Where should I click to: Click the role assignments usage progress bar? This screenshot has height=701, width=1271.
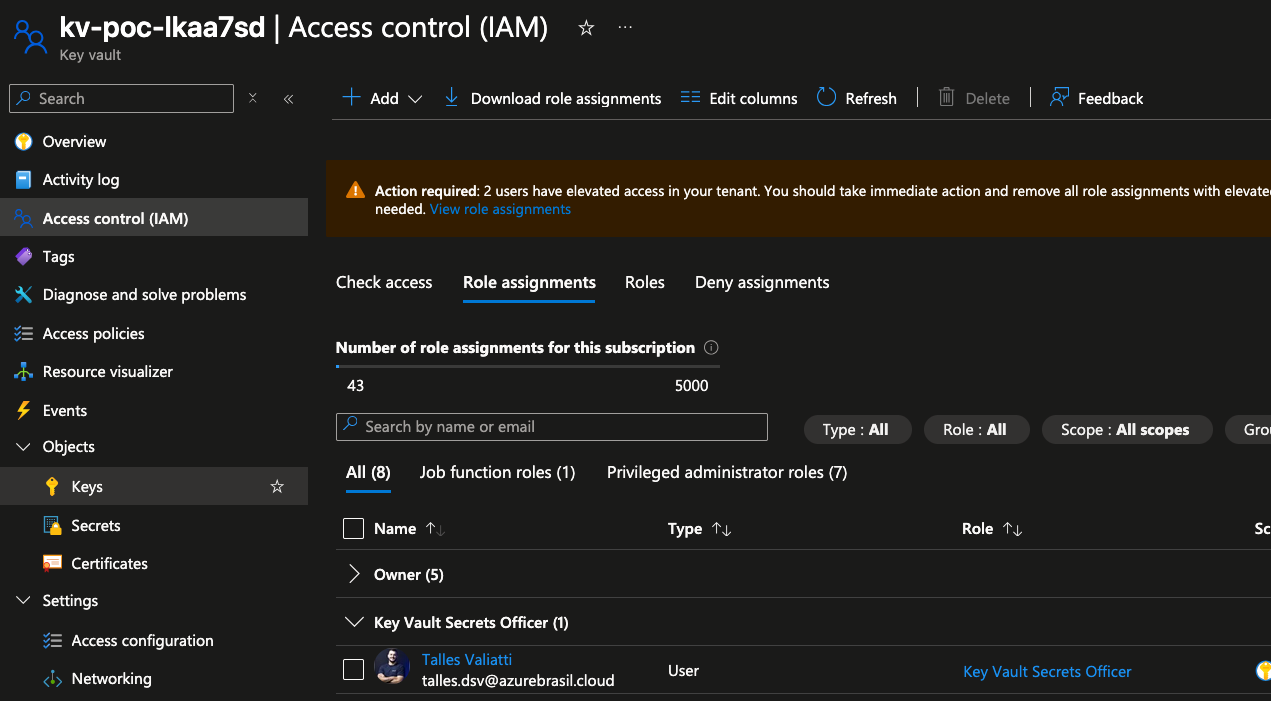click(x=528, y=367)
